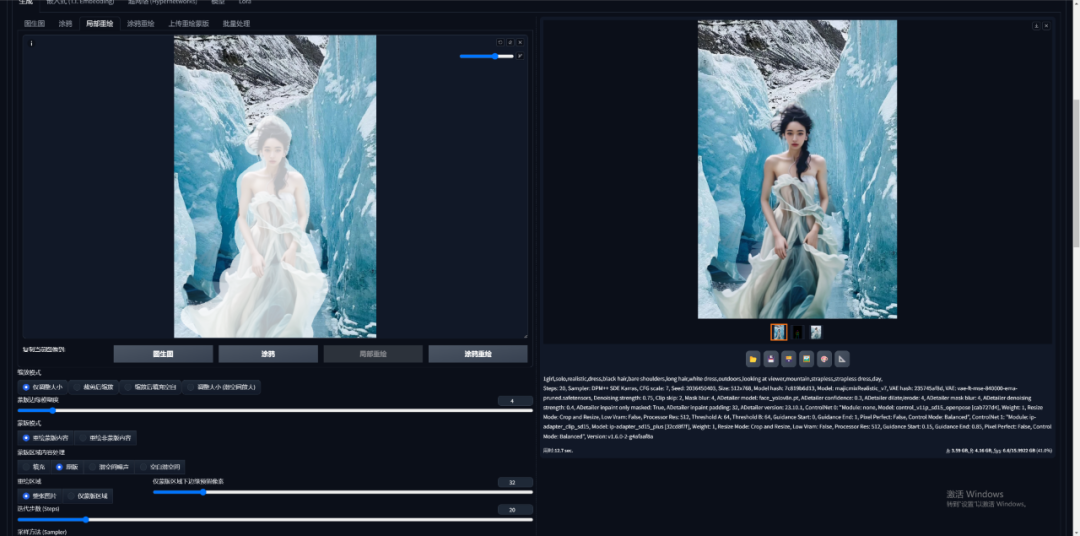1080x536 pixels.
Task: Select first output thumbnail with orange border
Action: (778, 332)
